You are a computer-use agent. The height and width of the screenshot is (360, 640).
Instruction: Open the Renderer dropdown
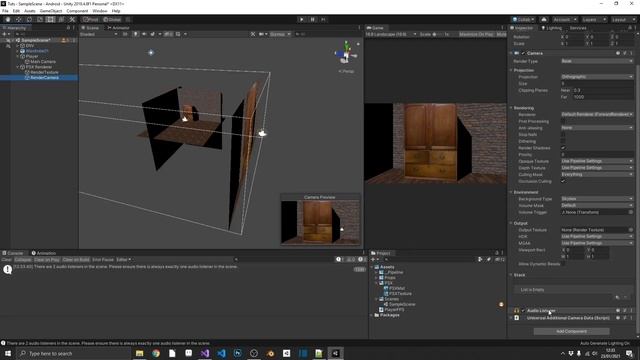[x=597, y=115]
